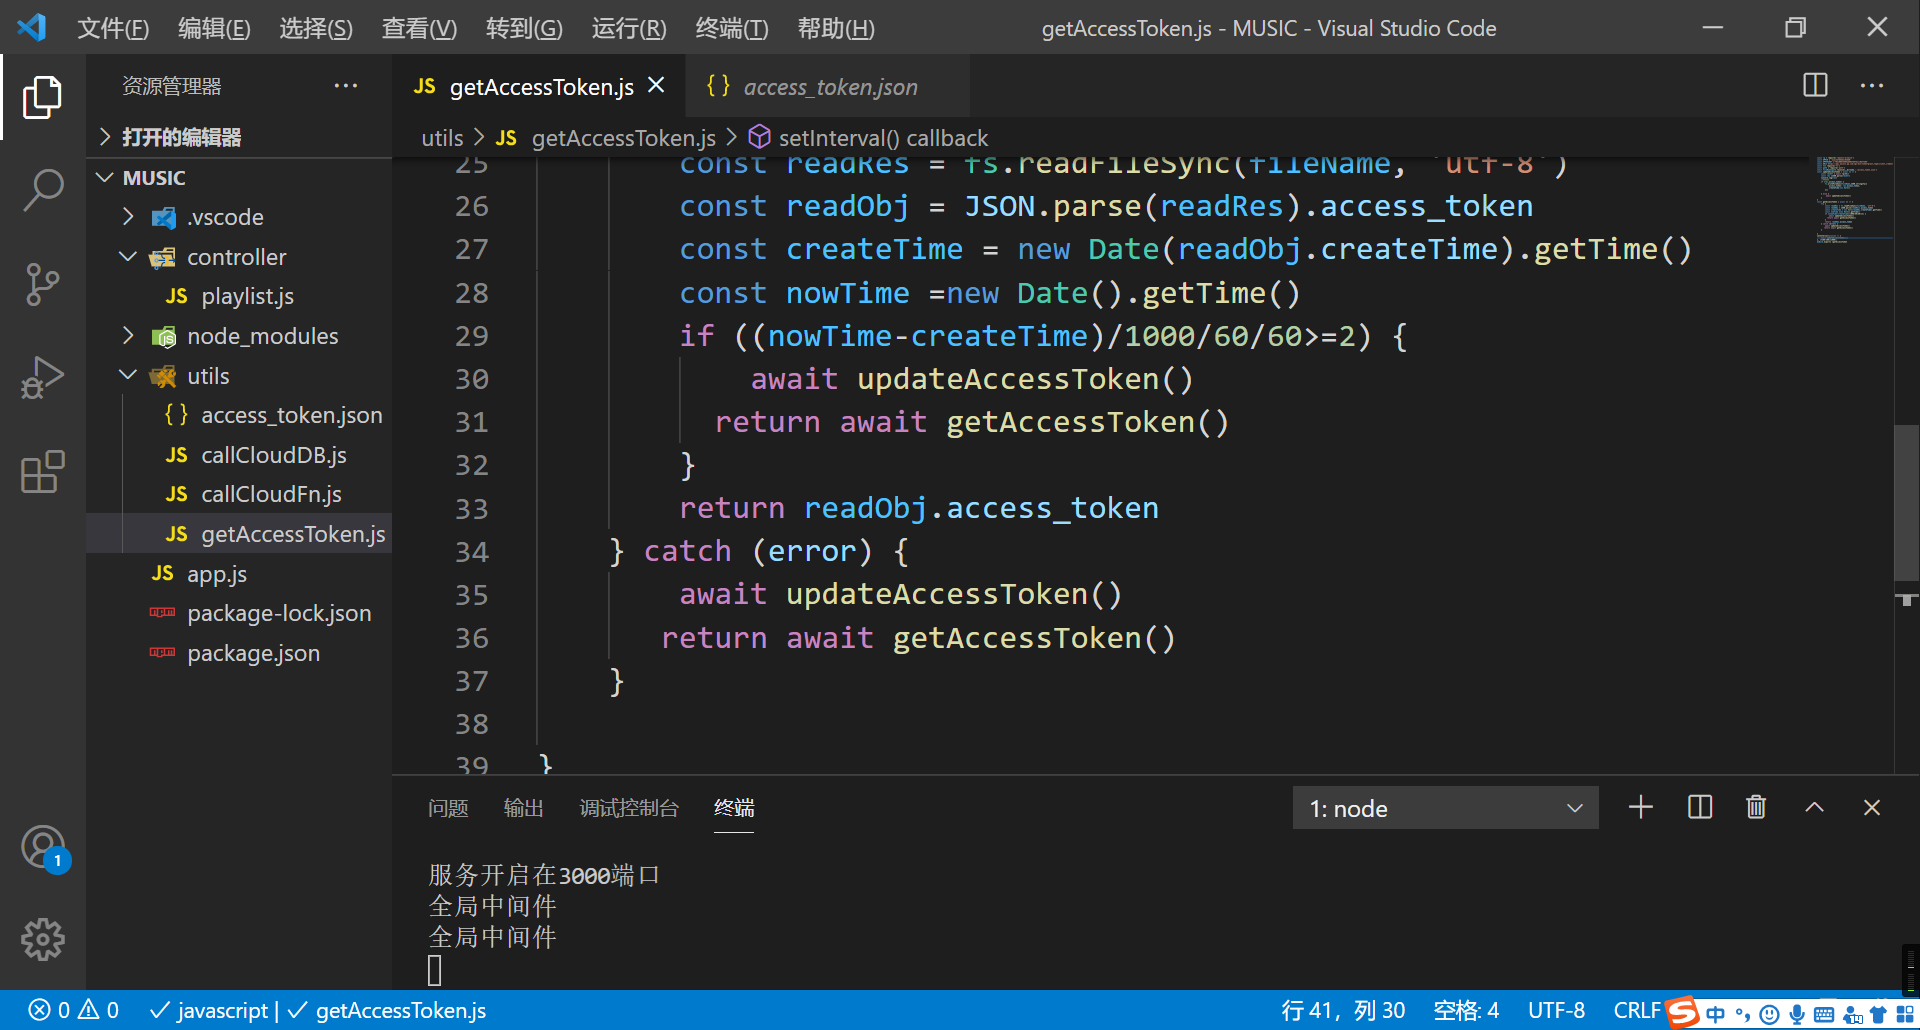Image resolution: width=1920 pixels, height=1030 pixels.
Task: Click the errors count in status bar
Action: tap(49, 1010)
